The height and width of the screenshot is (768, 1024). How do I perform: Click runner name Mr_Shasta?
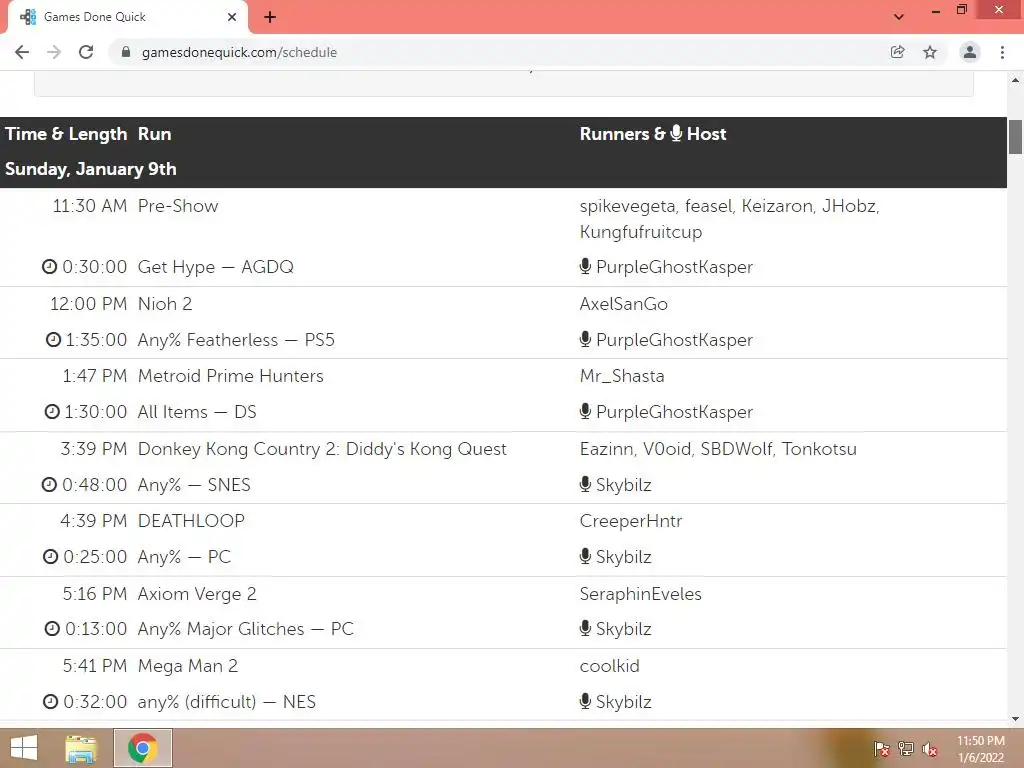point(622,376)
